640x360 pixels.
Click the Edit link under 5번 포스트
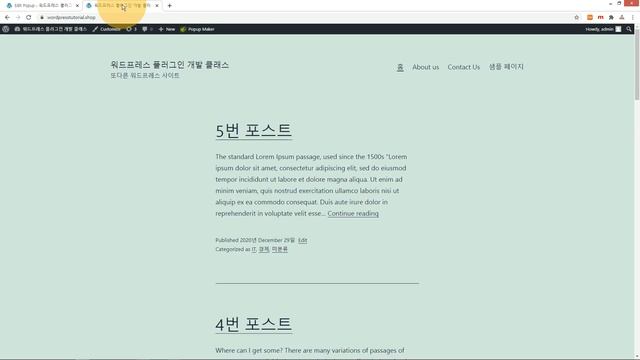pos(302,240)
